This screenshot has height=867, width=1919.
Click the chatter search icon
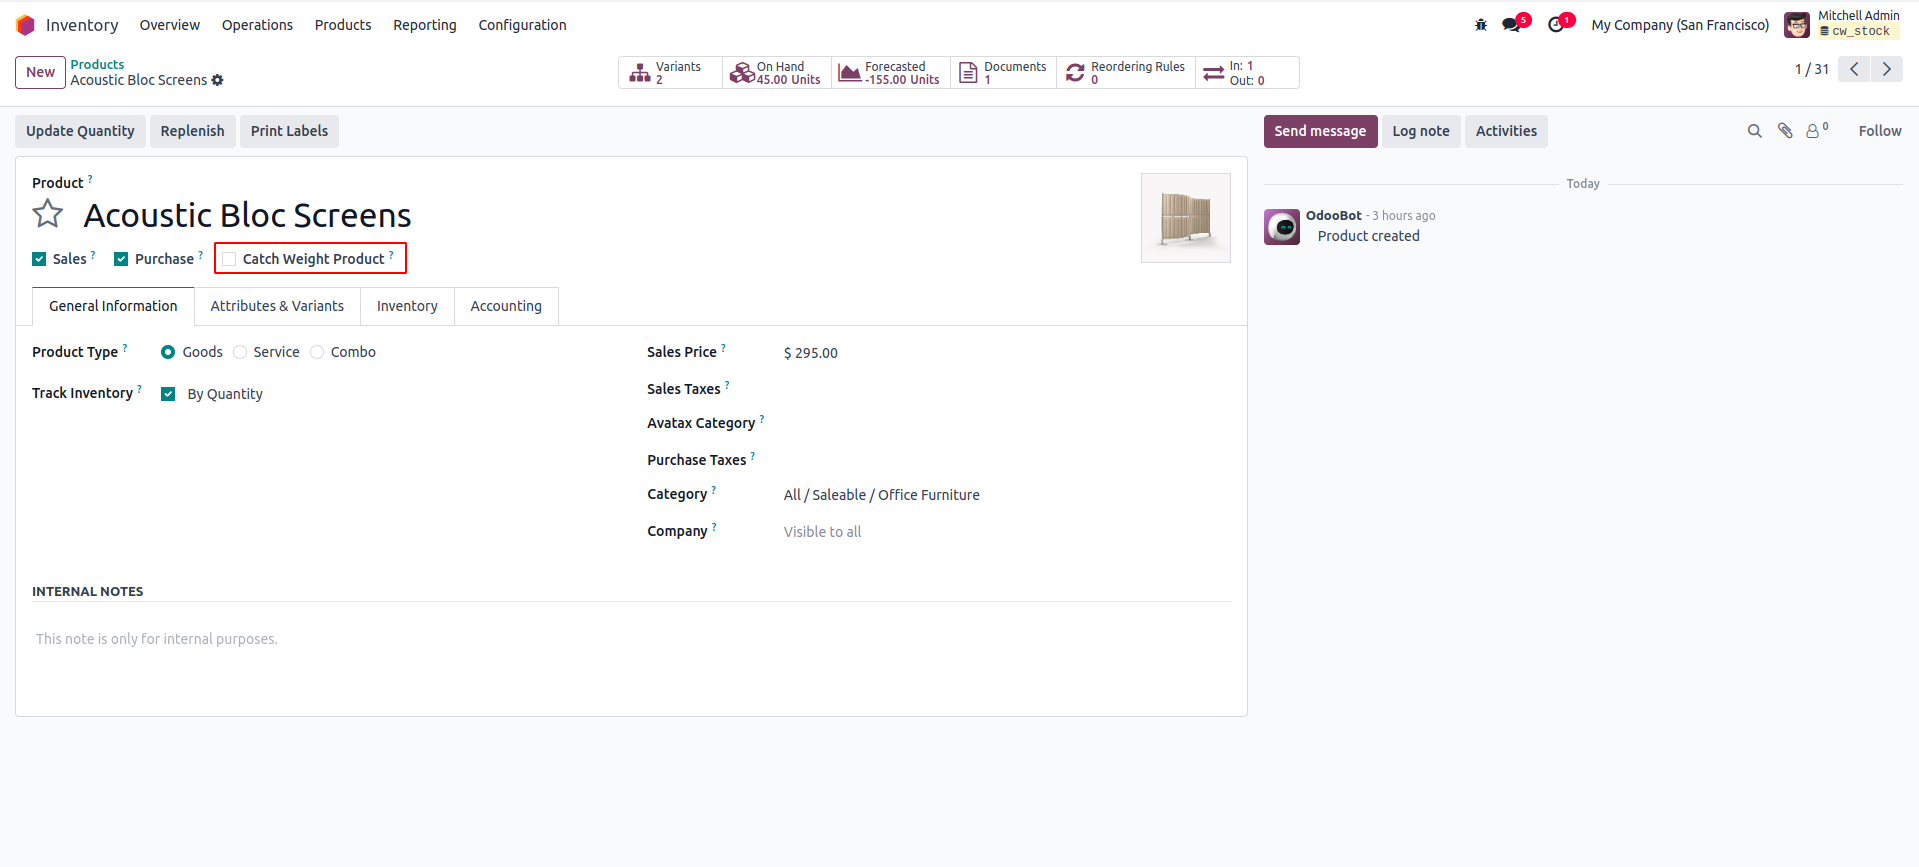[1754, 131]
